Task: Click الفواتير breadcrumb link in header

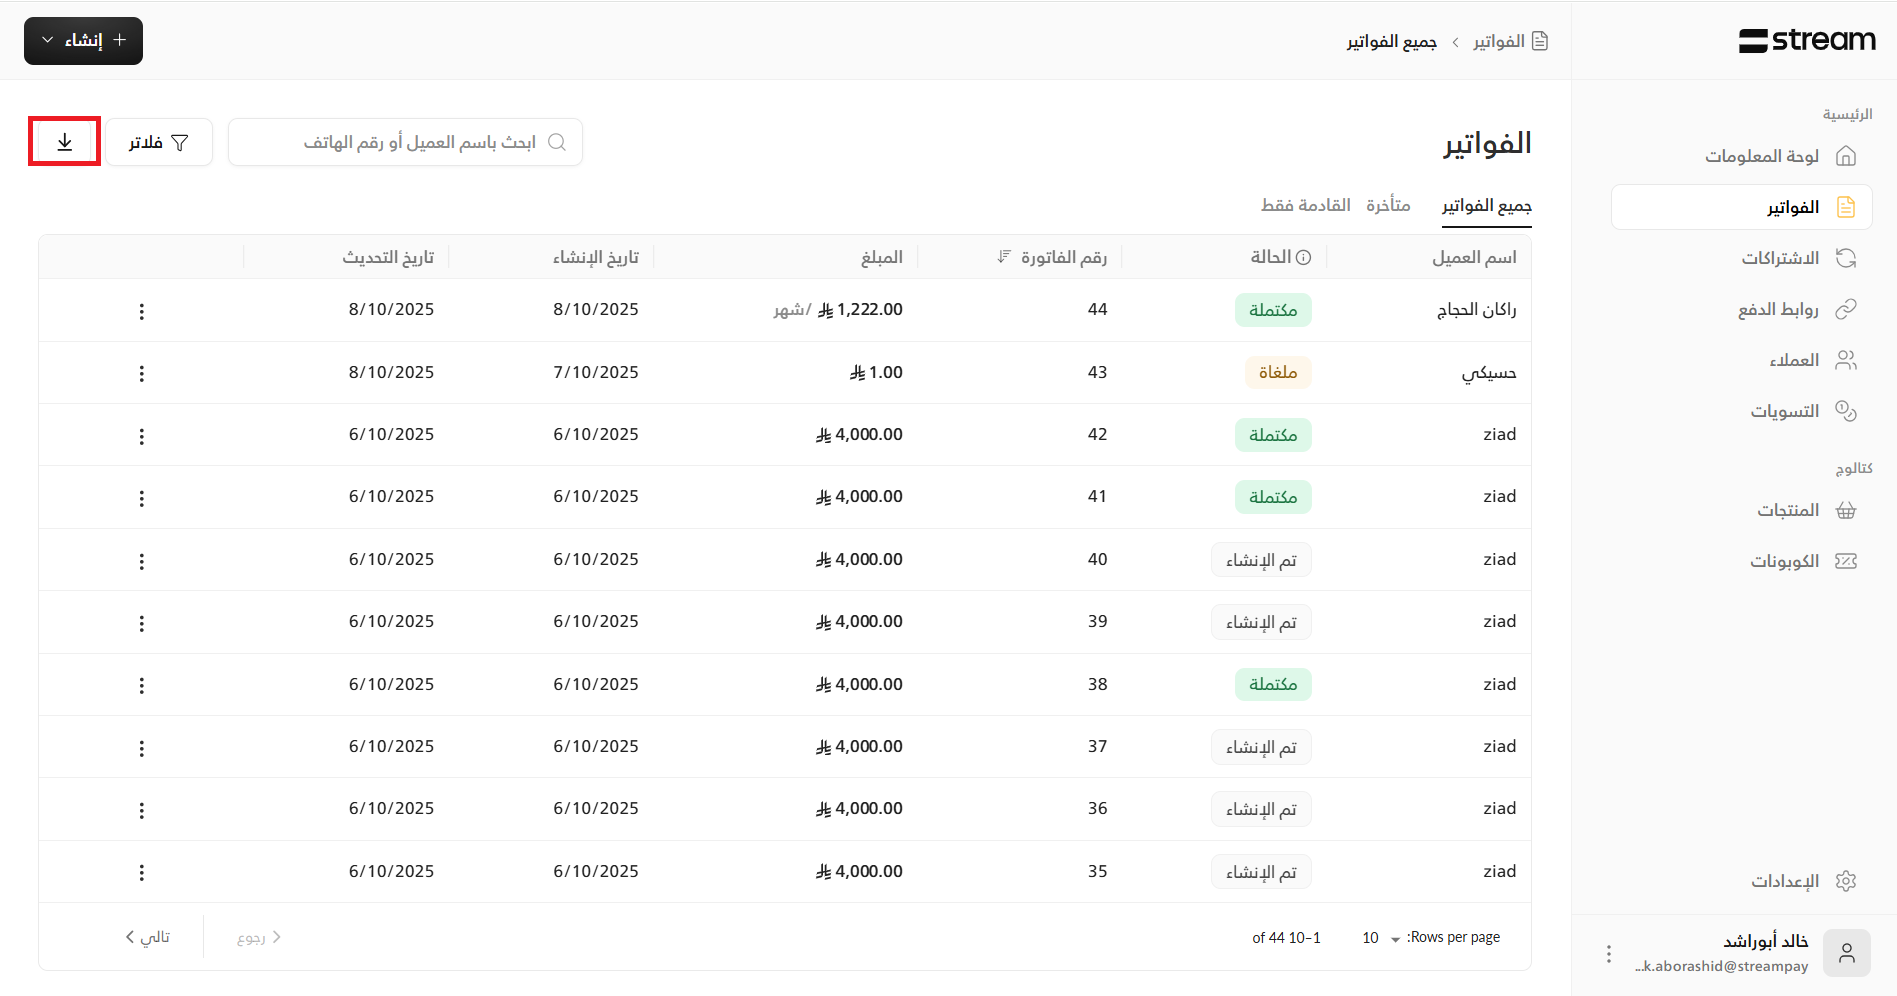Action: (1498, 41)
